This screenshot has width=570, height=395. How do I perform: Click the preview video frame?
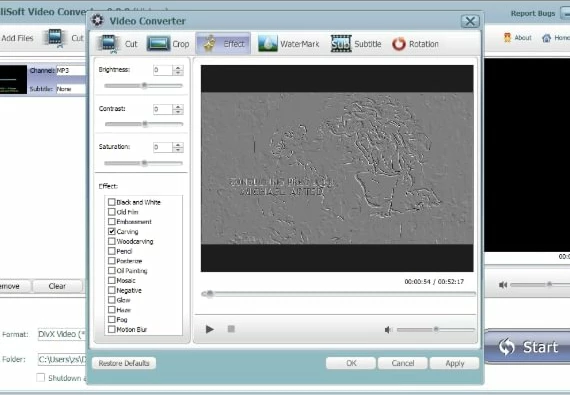pos(337,168)
